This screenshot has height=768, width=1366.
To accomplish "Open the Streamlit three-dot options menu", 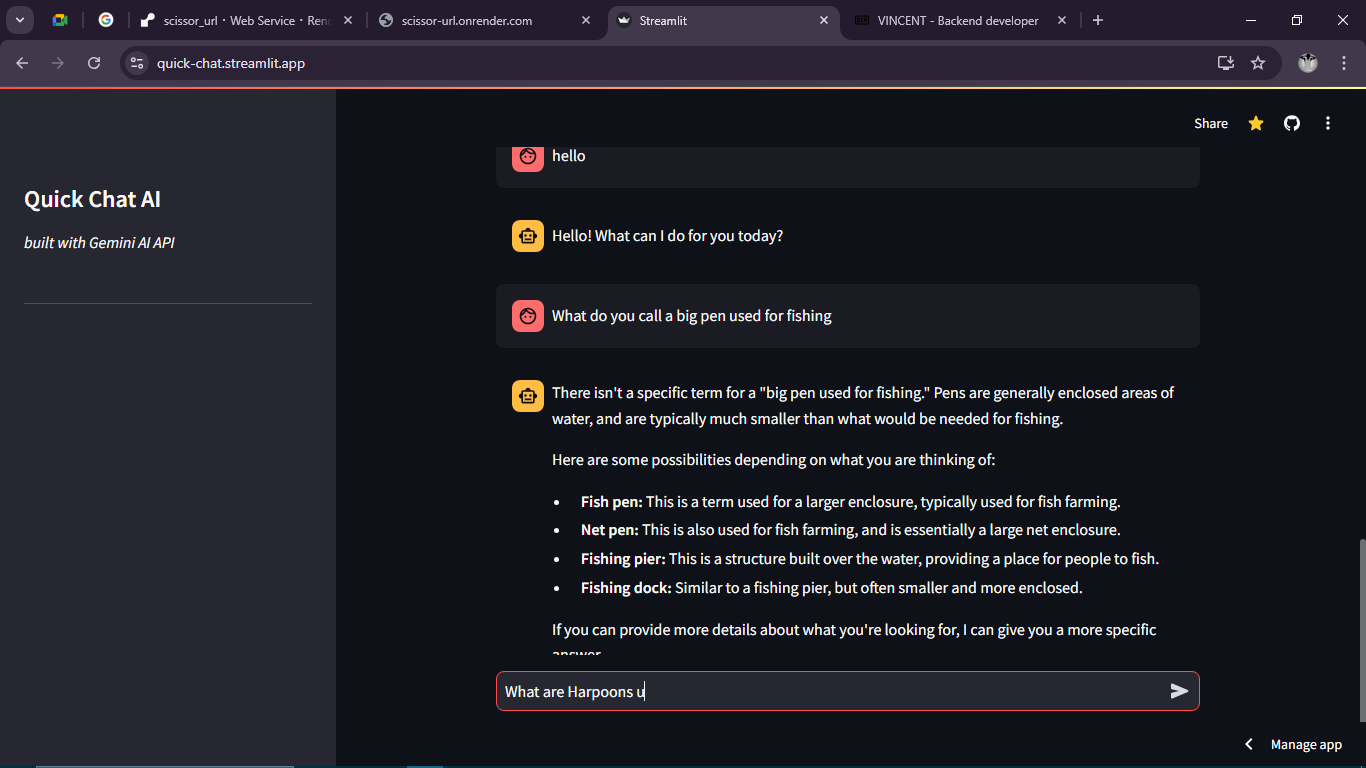I will pyautogui.click(x=1328, y=123).
